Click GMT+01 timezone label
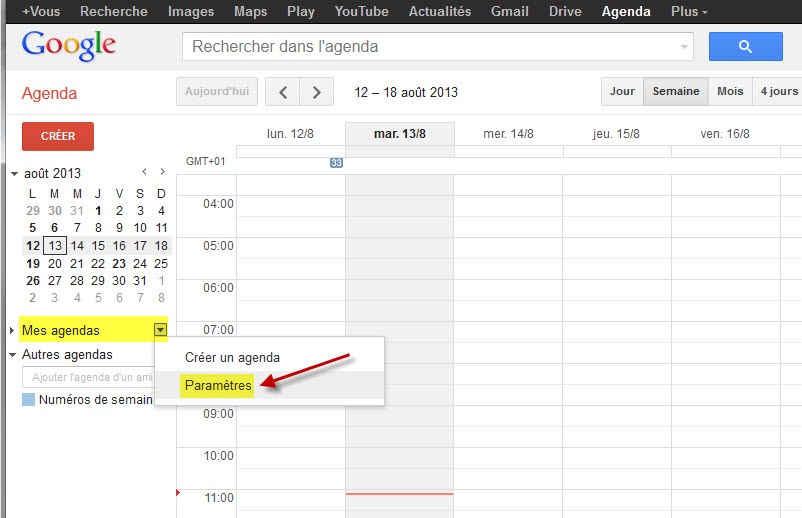The height and width of the screenshot is (518, 802). 206,161
